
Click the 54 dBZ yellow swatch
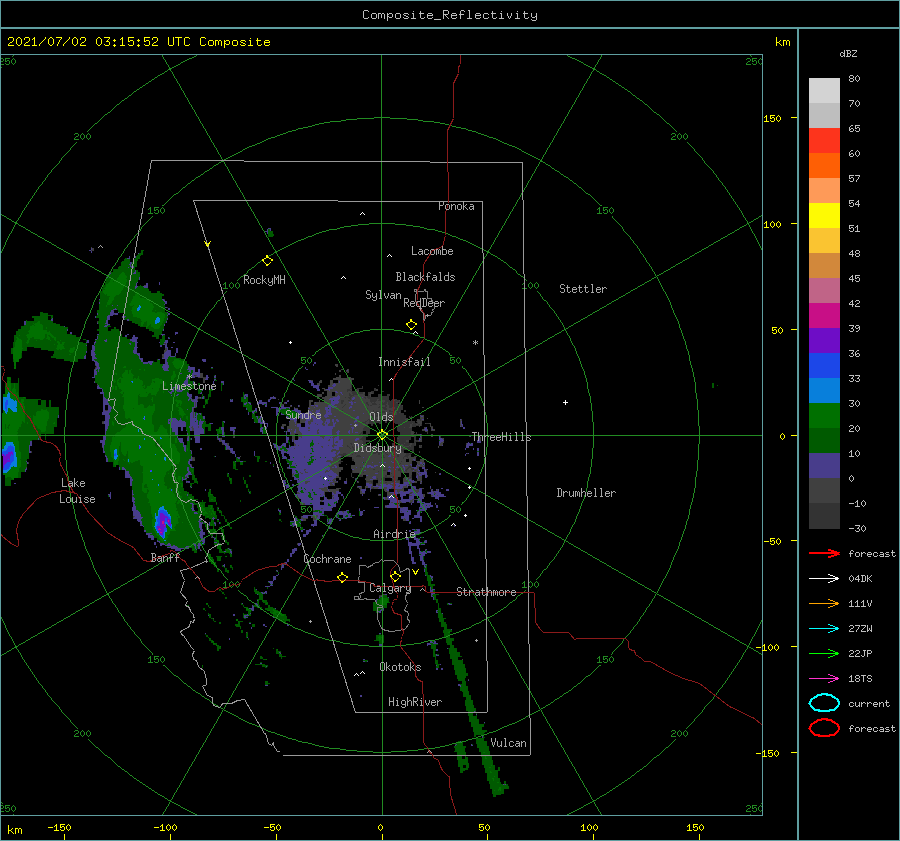point(824,215)
